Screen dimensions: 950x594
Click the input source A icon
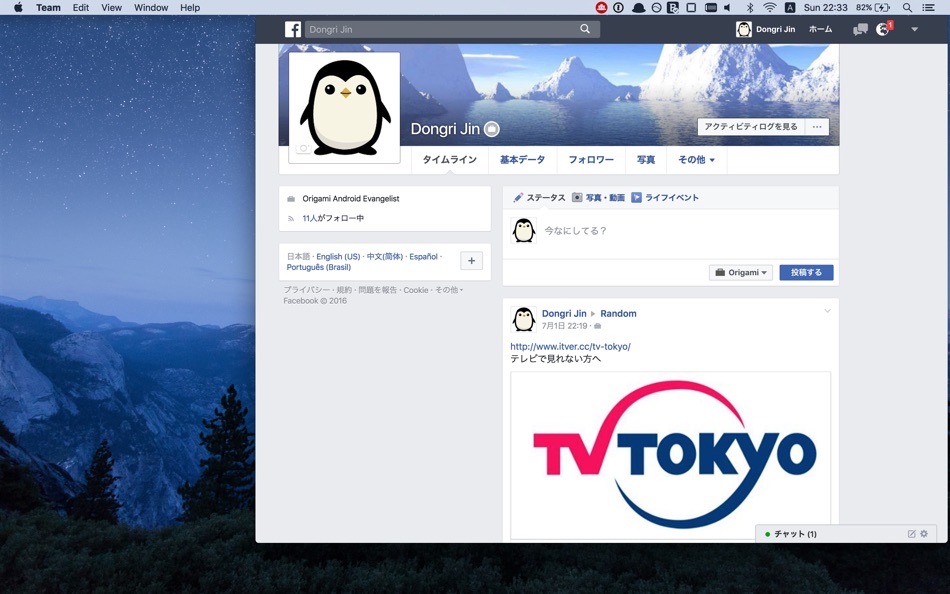tap(789, 7)
